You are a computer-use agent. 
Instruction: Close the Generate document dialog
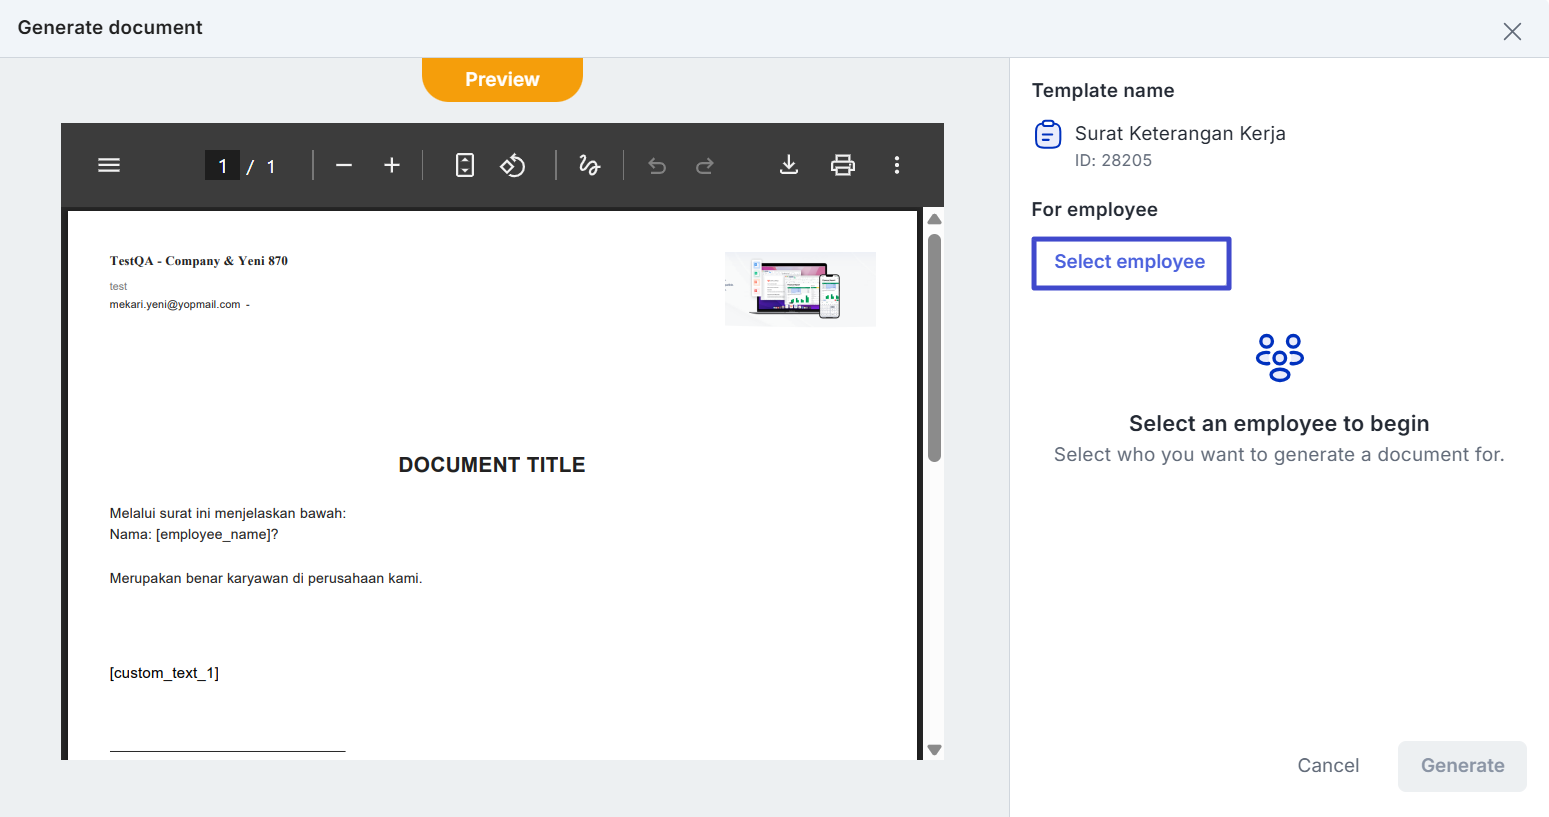1512,31
